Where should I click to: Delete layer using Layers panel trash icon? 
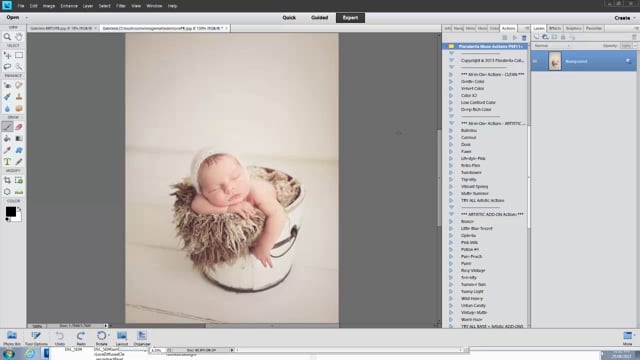(x=634, y=37)
